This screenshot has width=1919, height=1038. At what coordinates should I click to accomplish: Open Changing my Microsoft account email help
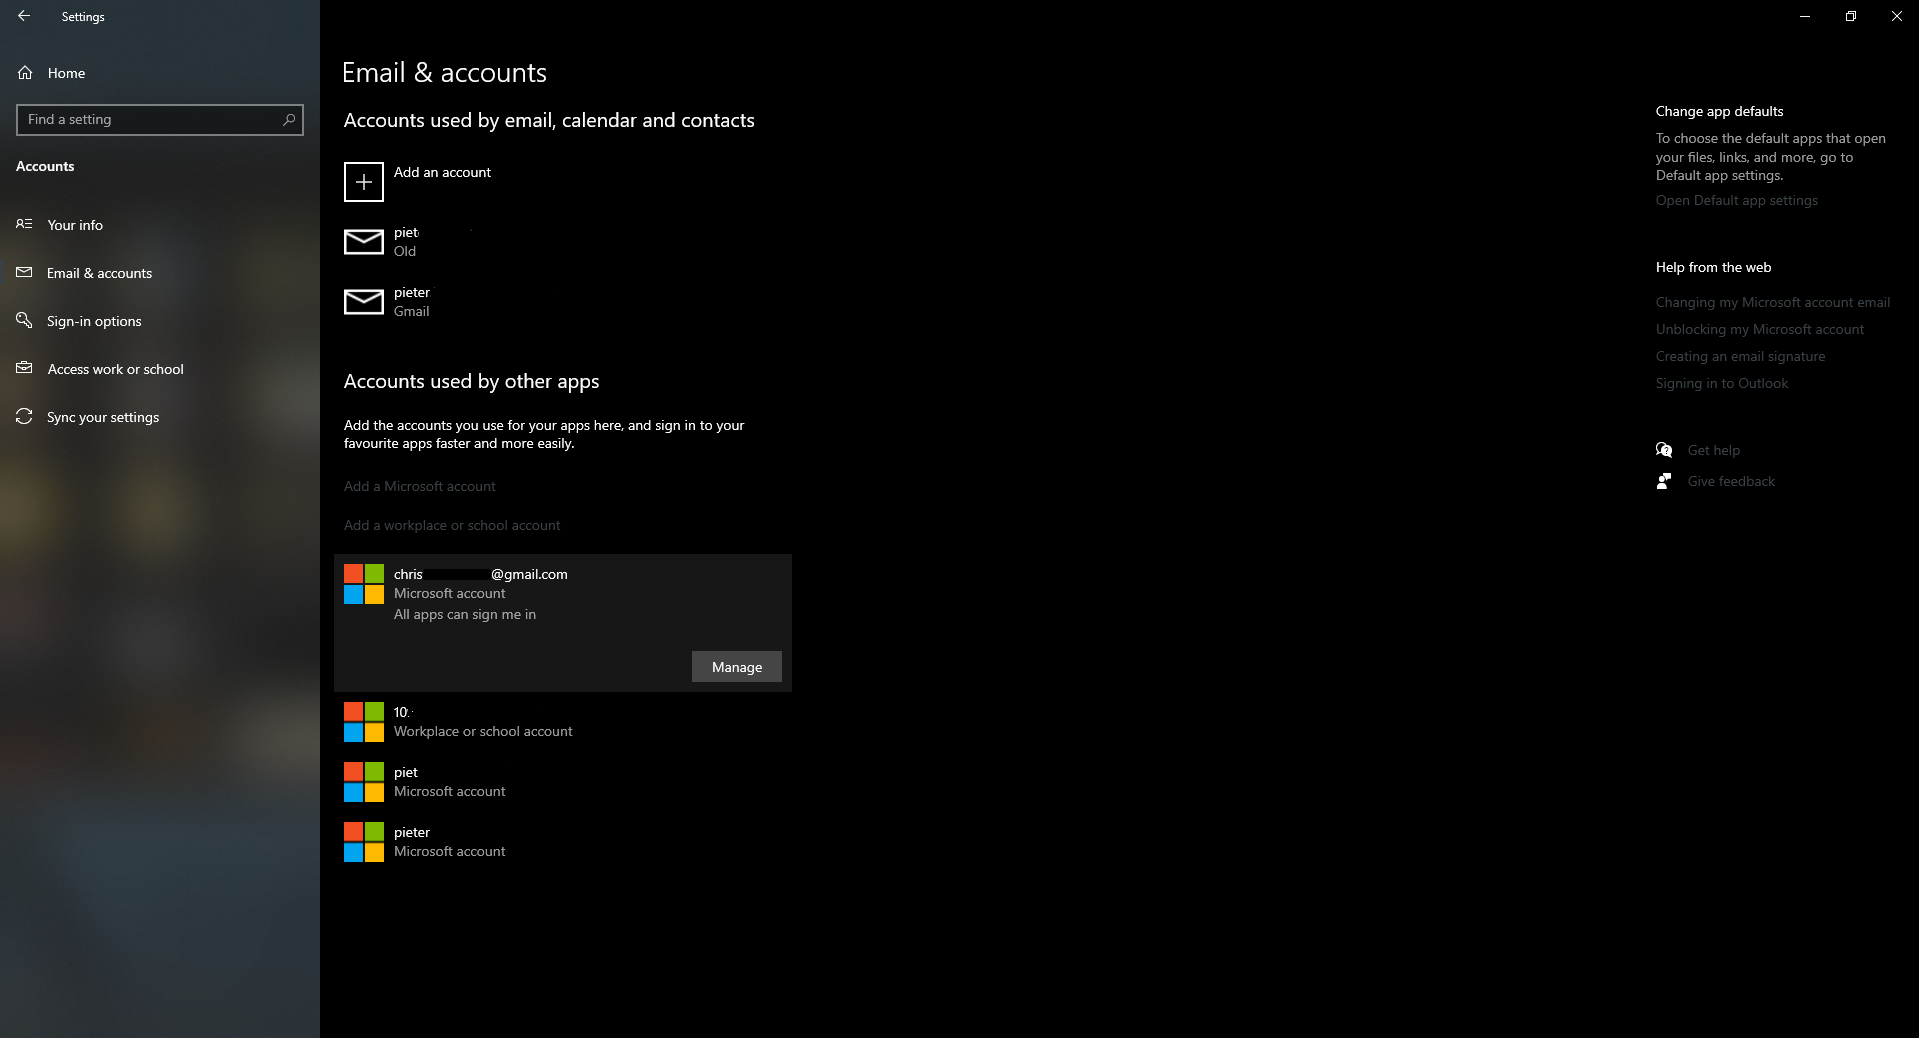tap(1773, 302)
